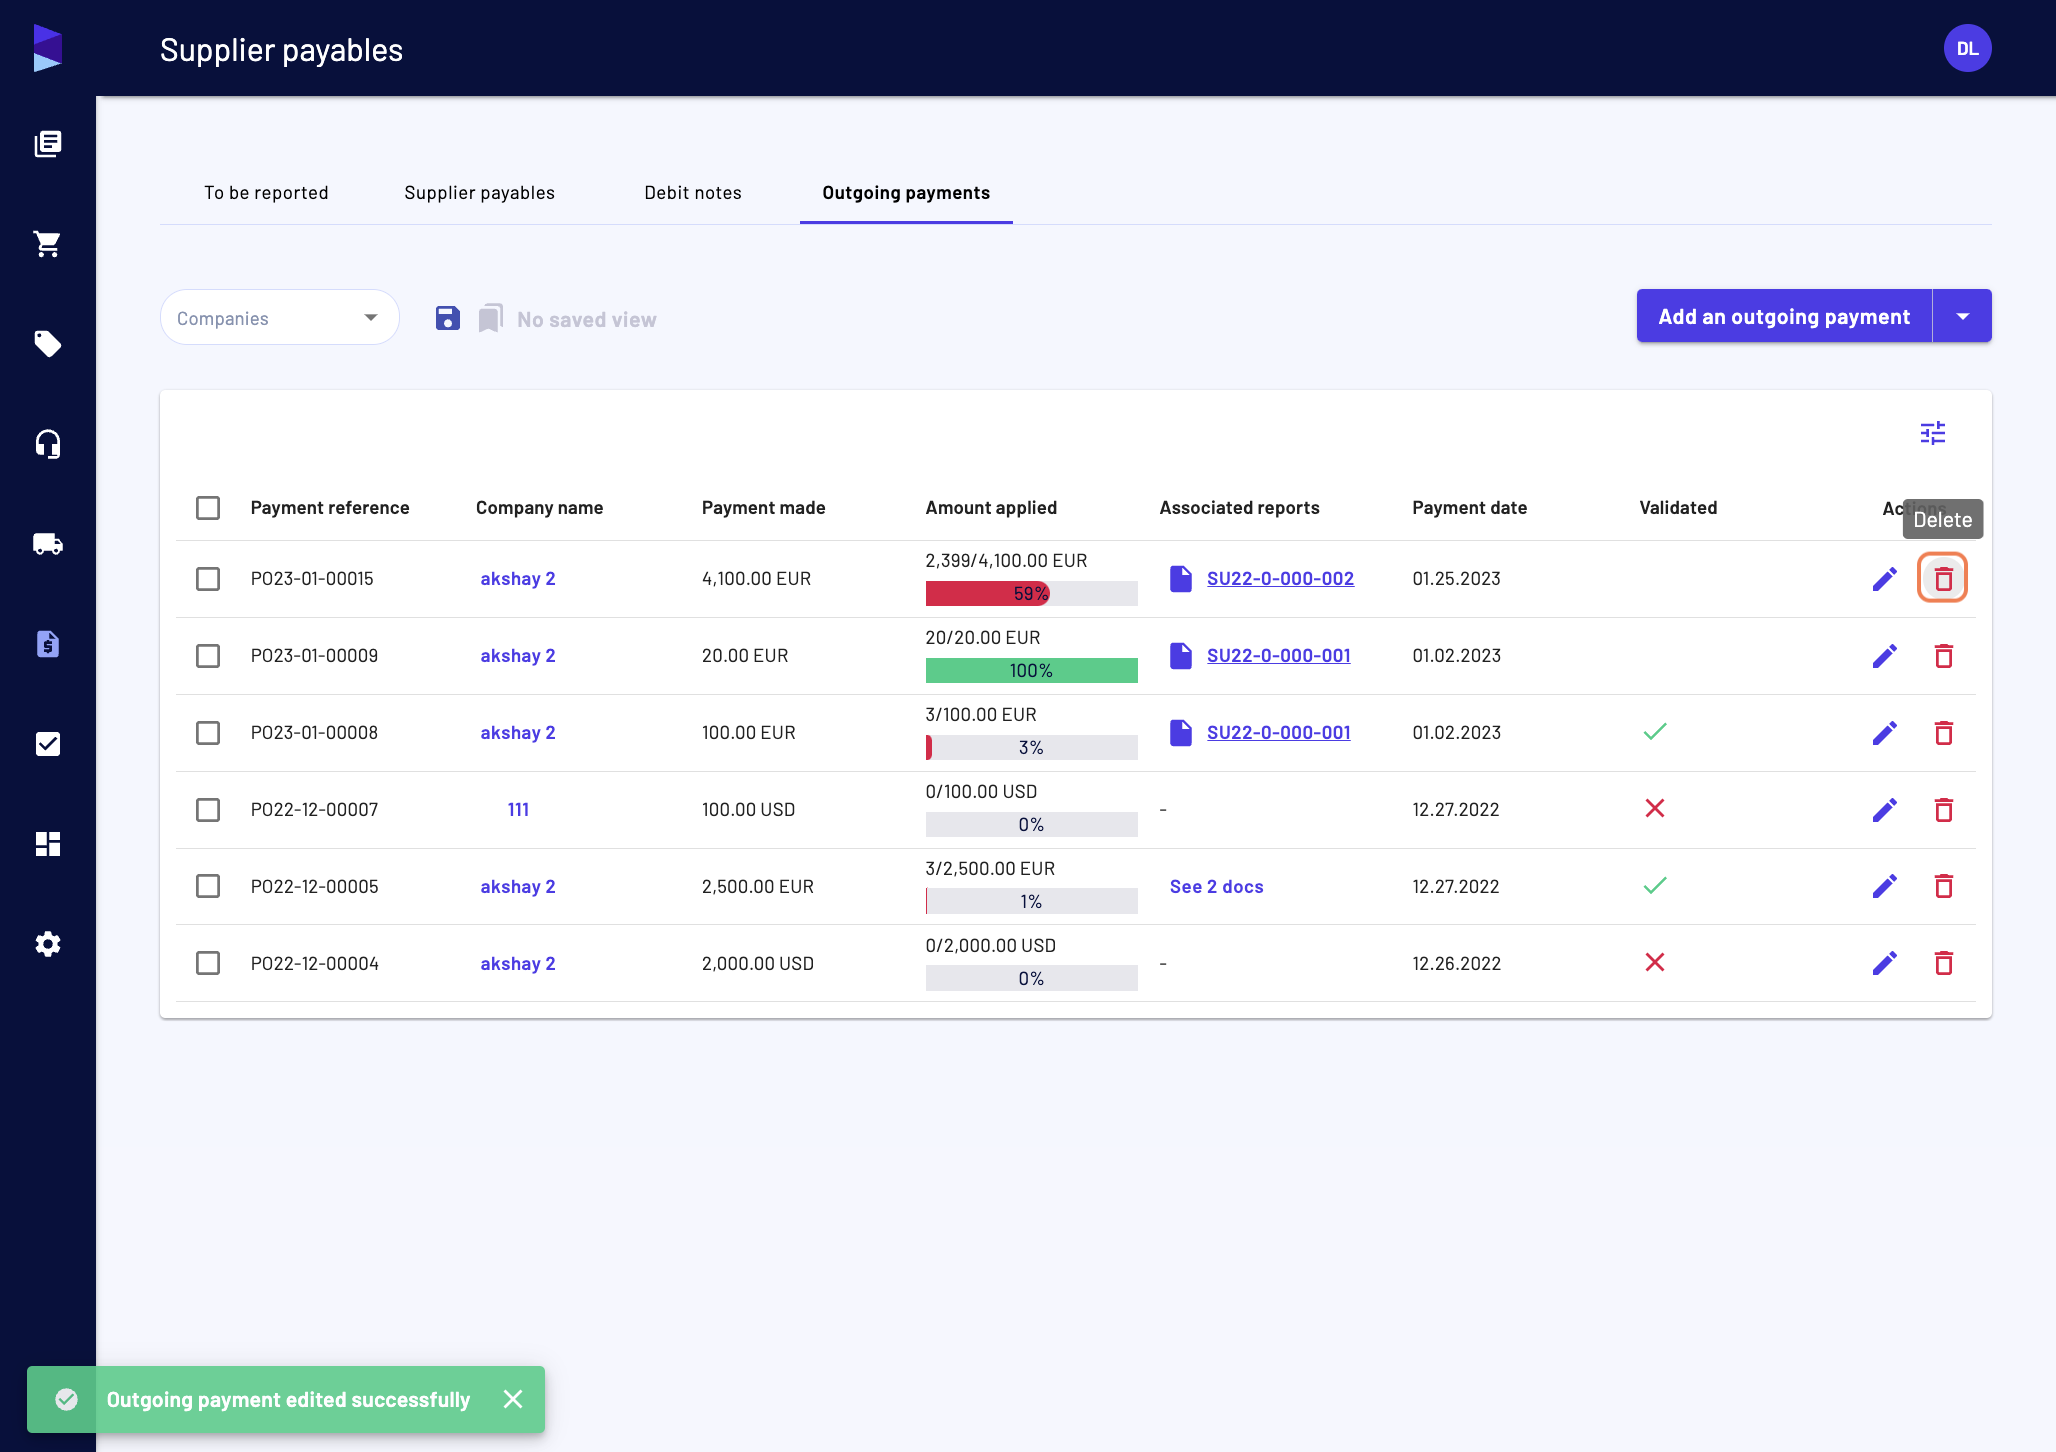
Task: Edit payment PO22-12-00007 with pencil icon
Action: tap(1885, 810)
